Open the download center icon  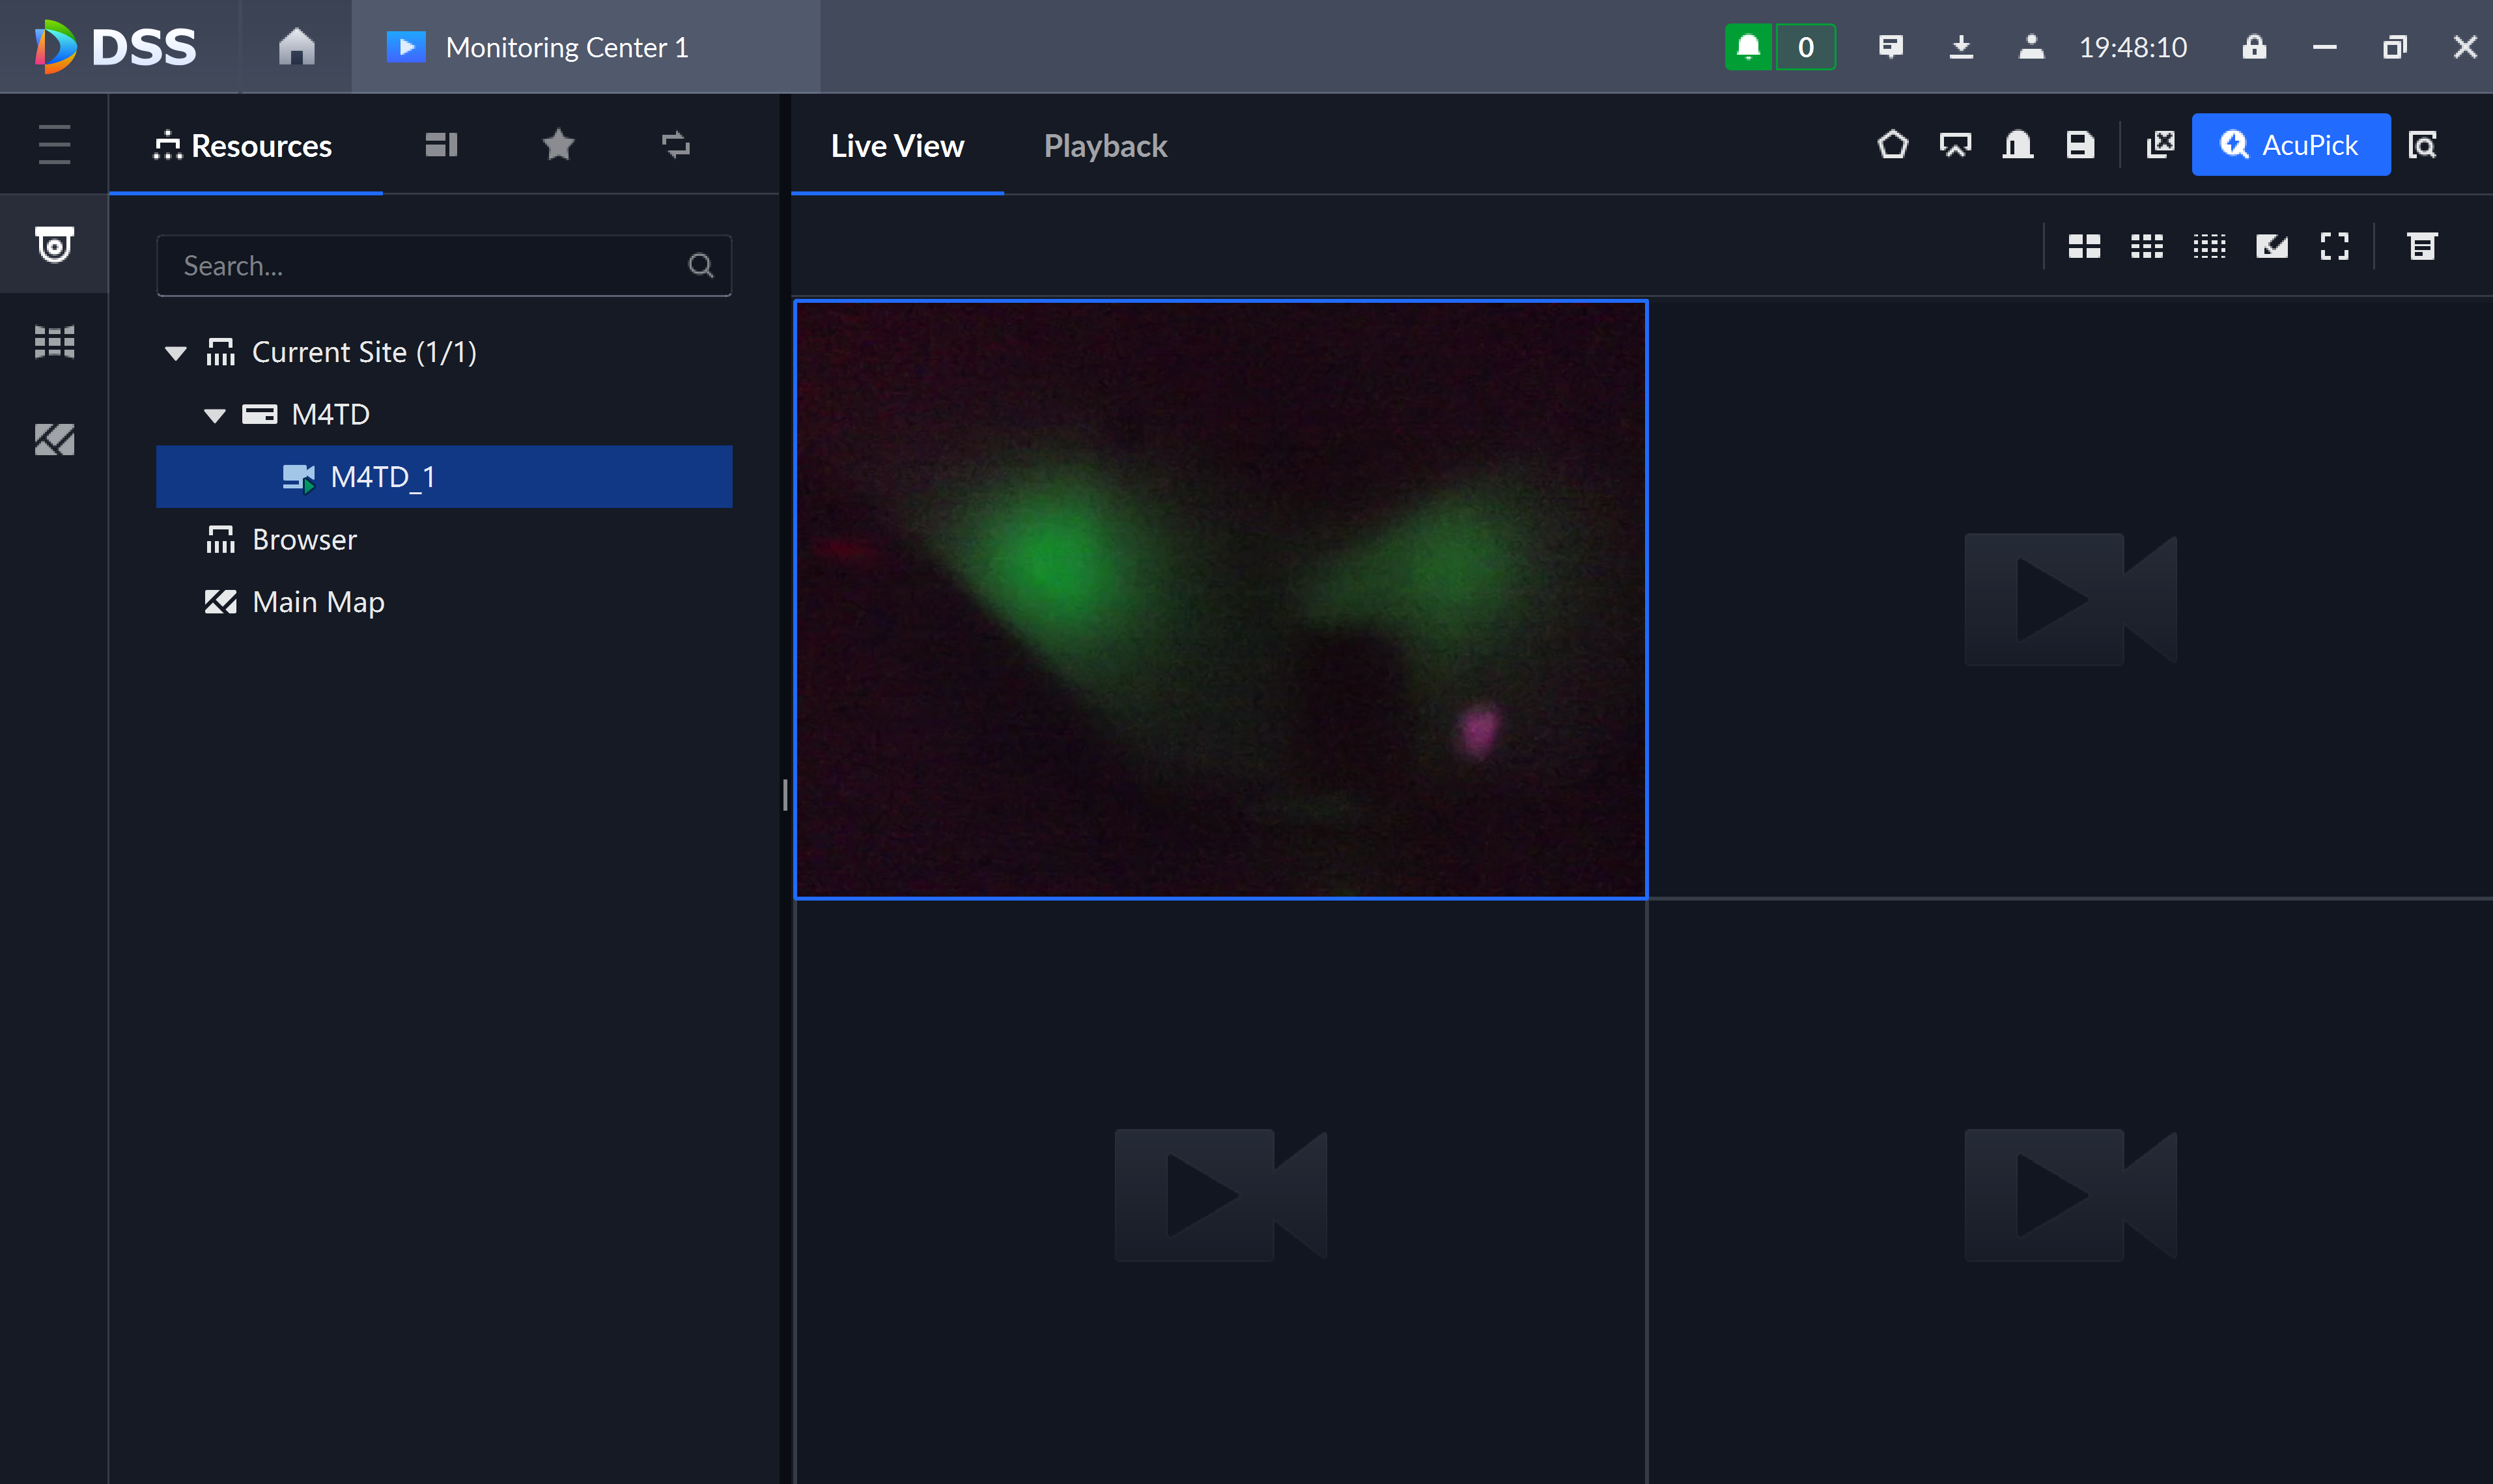point(1961,47)
